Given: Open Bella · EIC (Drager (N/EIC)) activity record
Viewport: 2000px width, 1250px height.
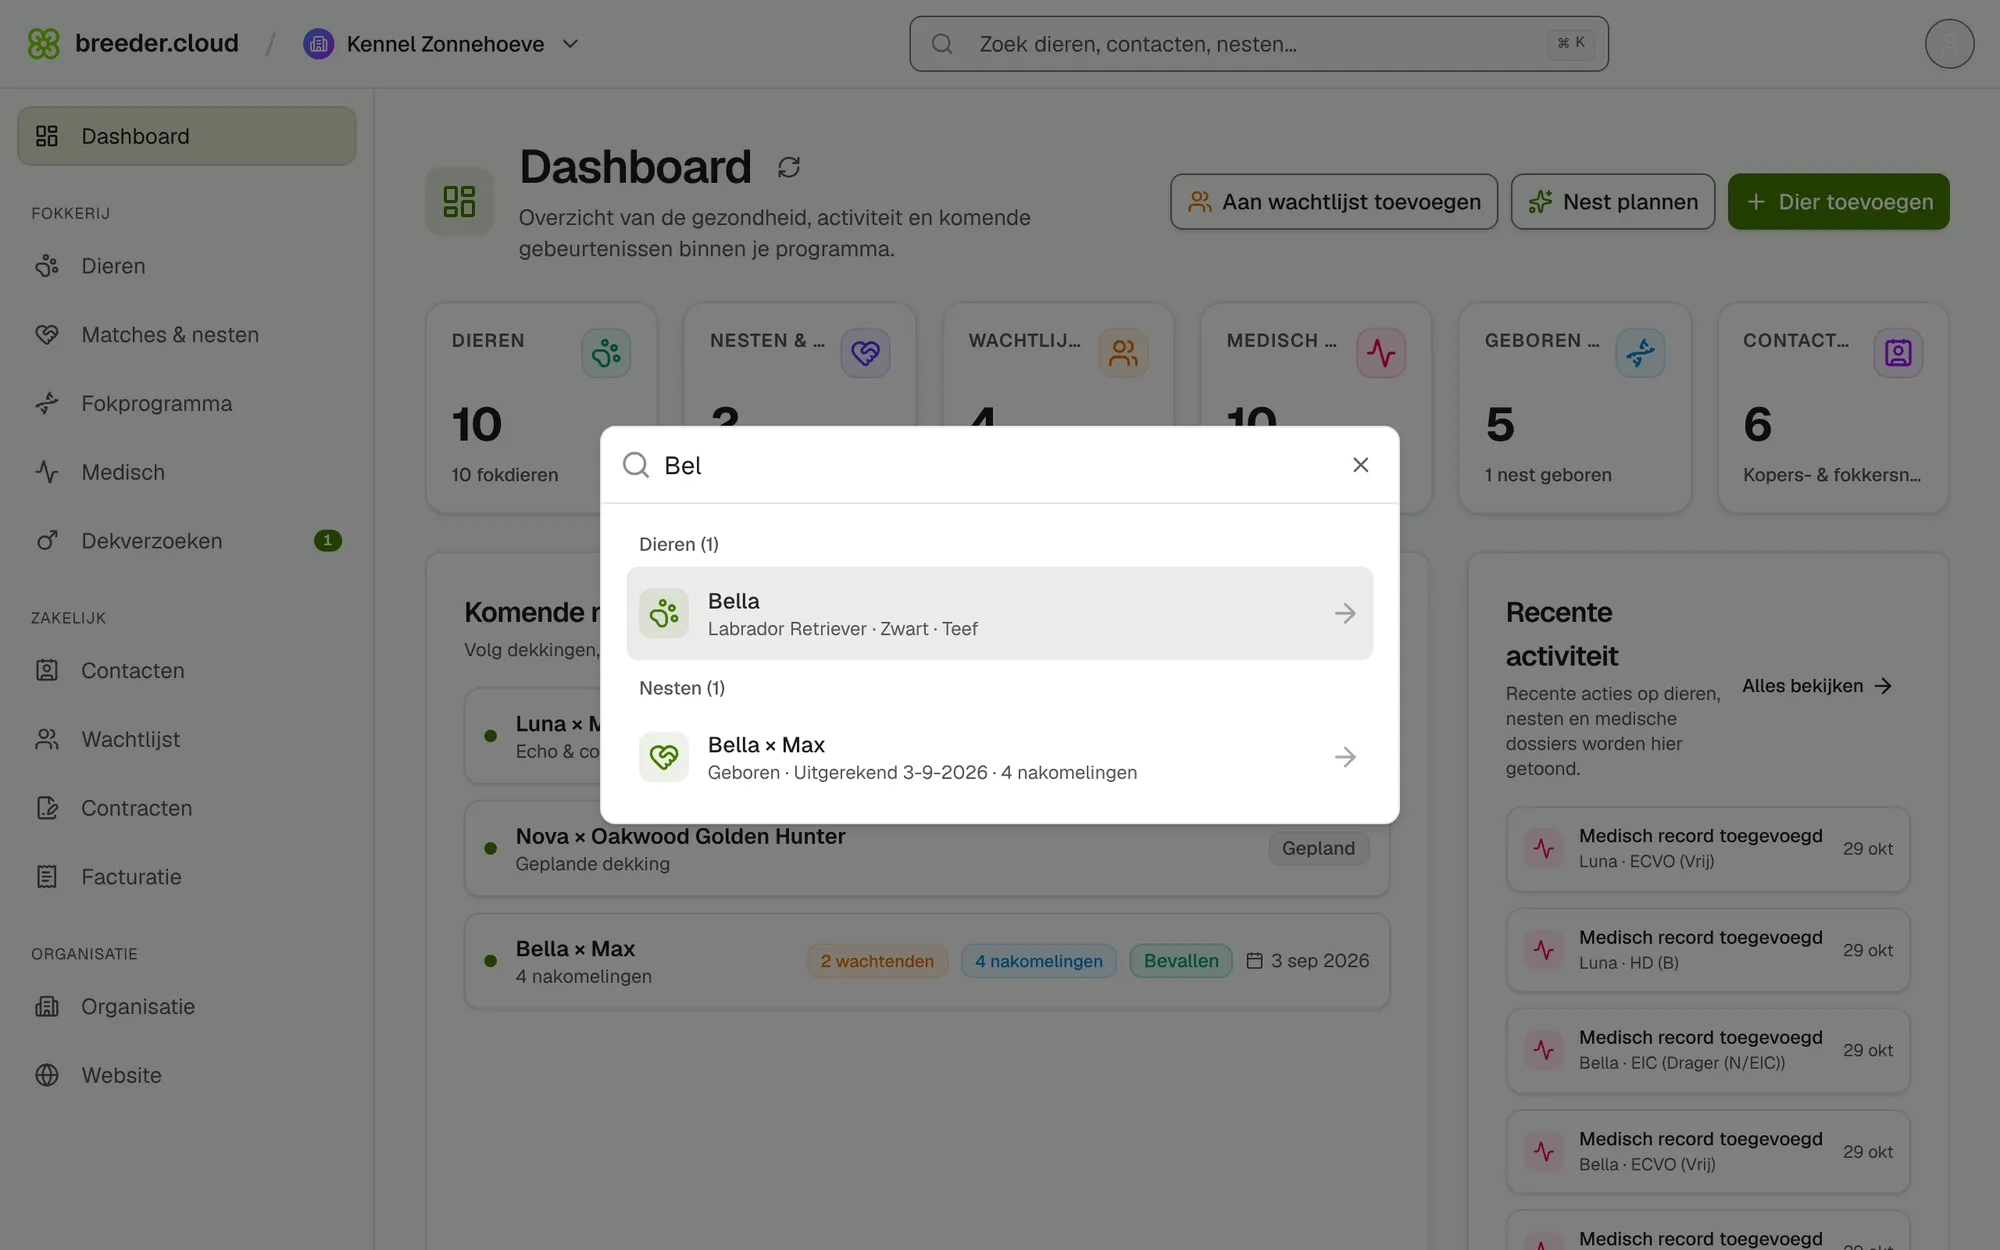Looking at the screenshot, I should (x=1708, y=1051).
